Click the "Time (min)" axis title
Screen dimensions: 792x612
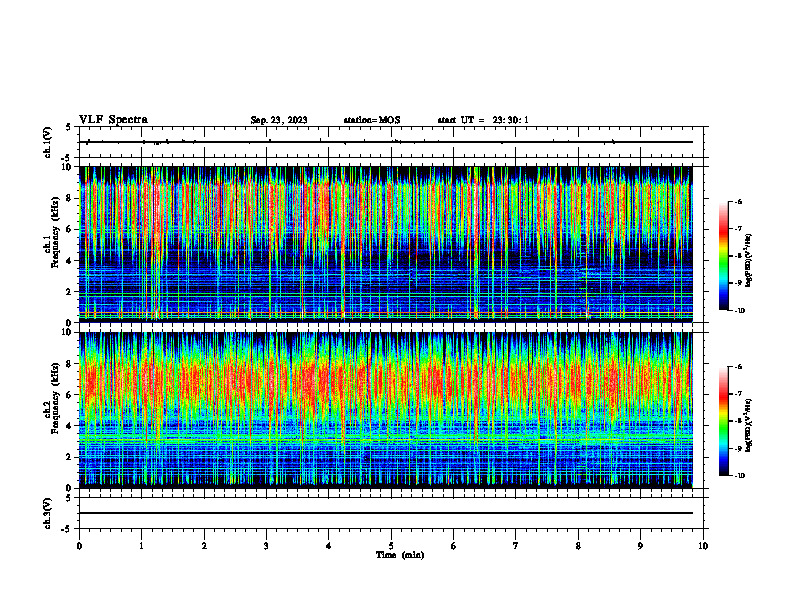pos(400,555)
